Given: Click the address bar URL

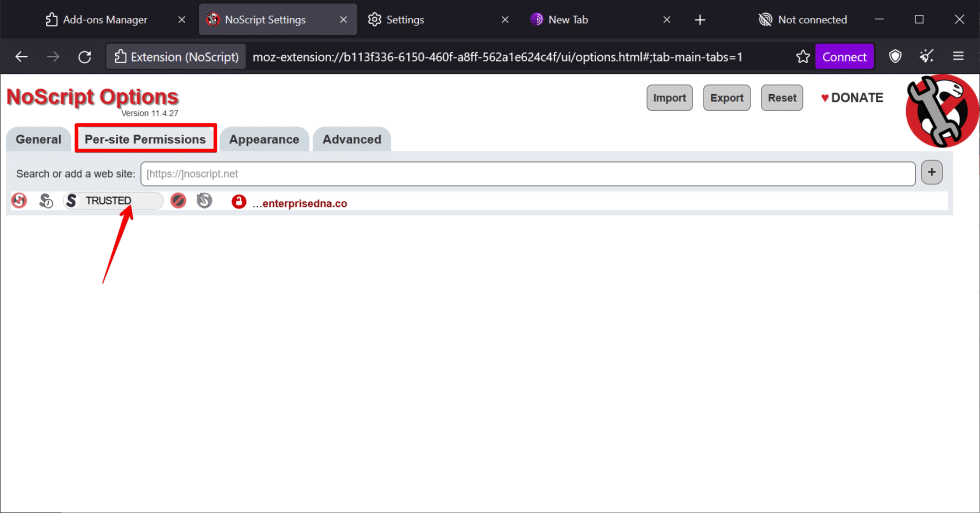Looking at the screenshot, I should 498,57.
